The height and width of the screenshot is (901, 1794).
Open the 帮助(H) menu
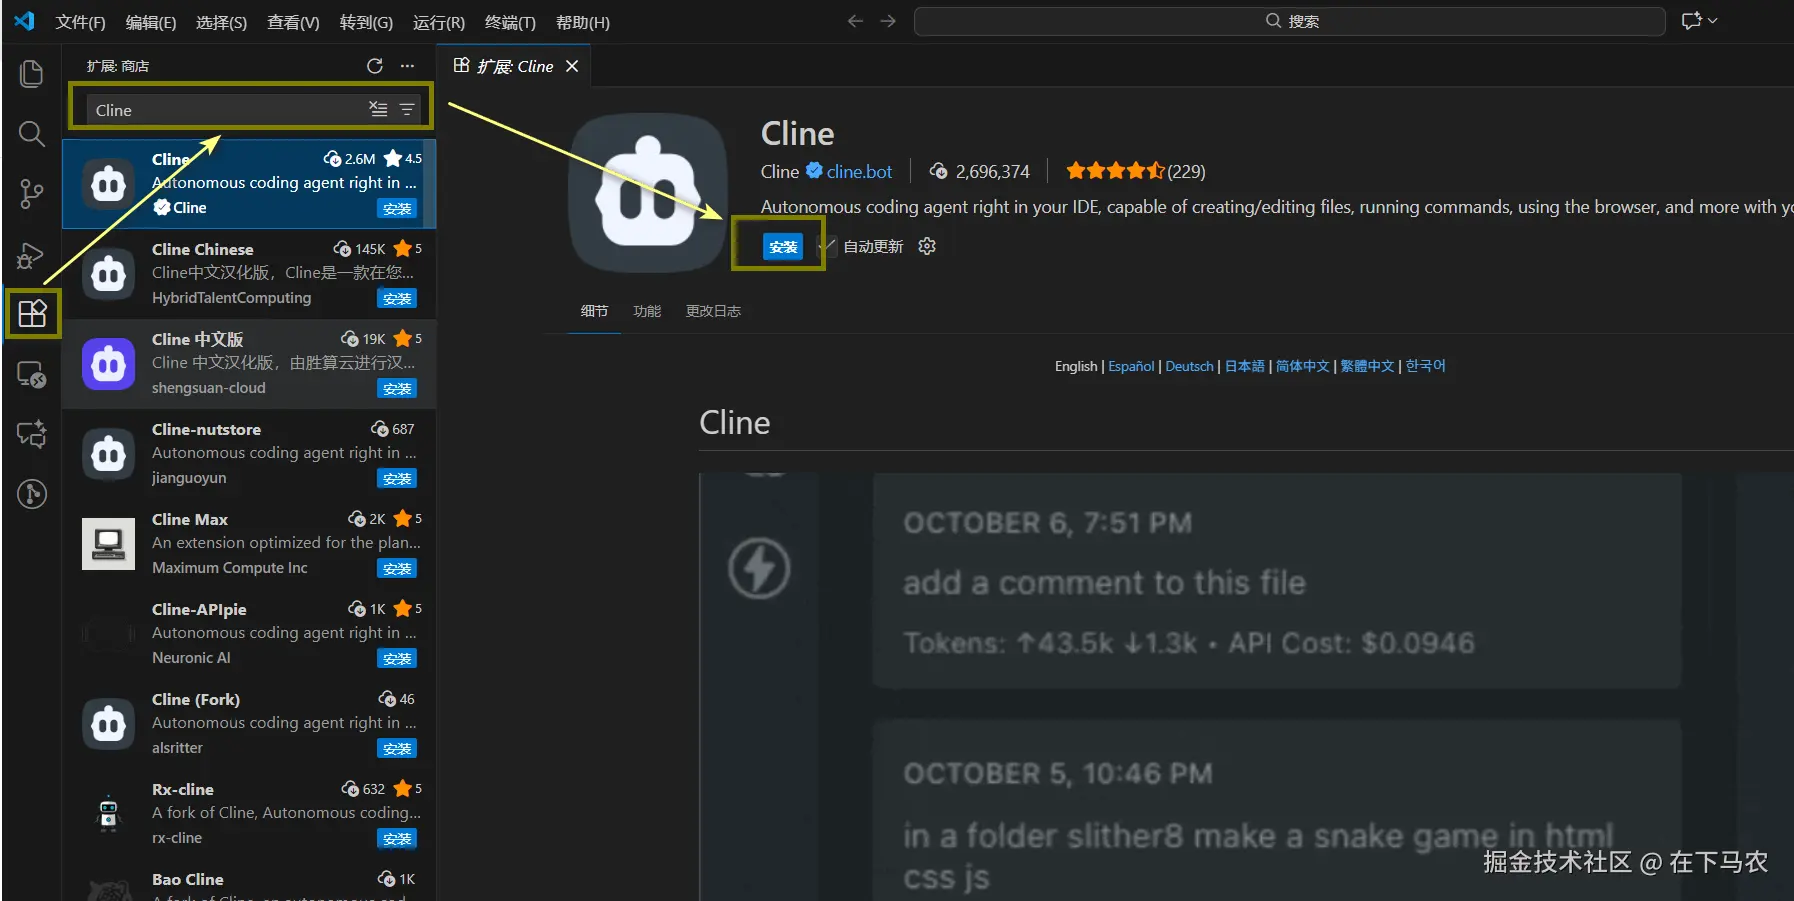click(583, 22)
